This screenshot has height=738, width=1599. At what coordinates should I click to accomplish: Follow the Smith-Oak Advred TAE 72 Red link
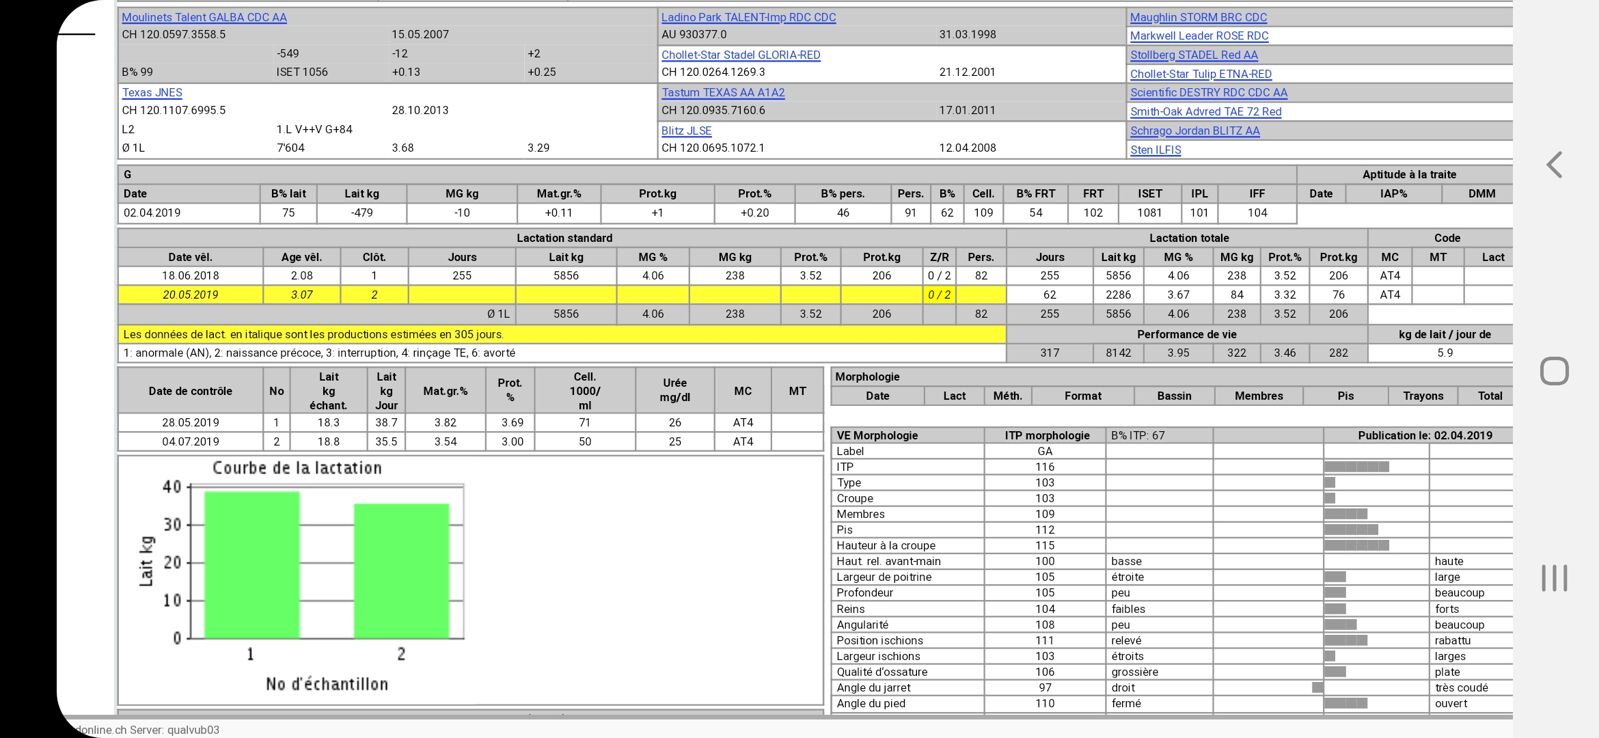point(1205,111)
